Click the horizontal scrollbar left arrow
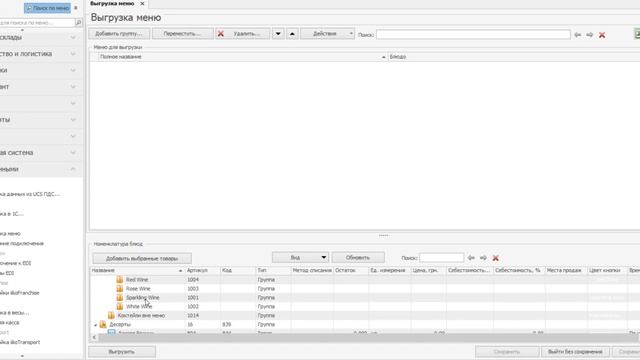 coord(94,338)
